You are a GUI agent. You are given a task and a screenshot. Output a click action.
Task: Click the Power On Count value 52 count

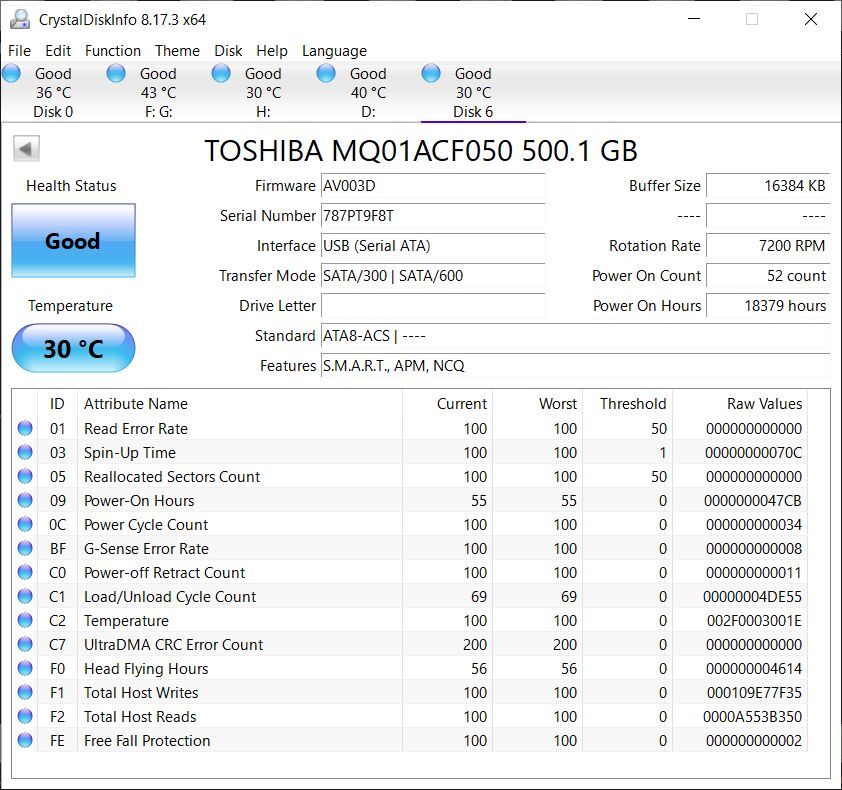[x=768, y=276]
